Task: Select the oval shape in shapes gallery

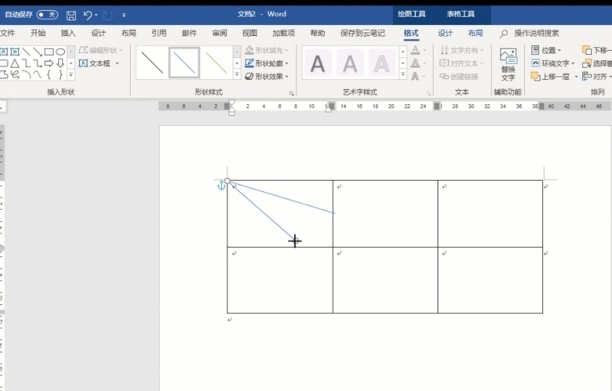Action: pos(60,52)
